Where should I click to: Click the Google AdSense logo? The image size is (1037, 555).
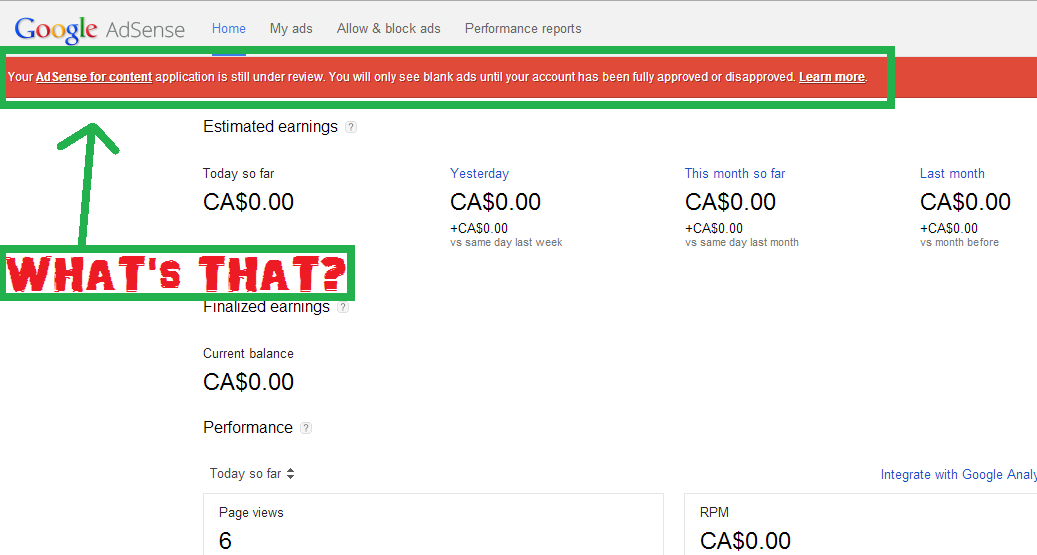coord(100,29)
